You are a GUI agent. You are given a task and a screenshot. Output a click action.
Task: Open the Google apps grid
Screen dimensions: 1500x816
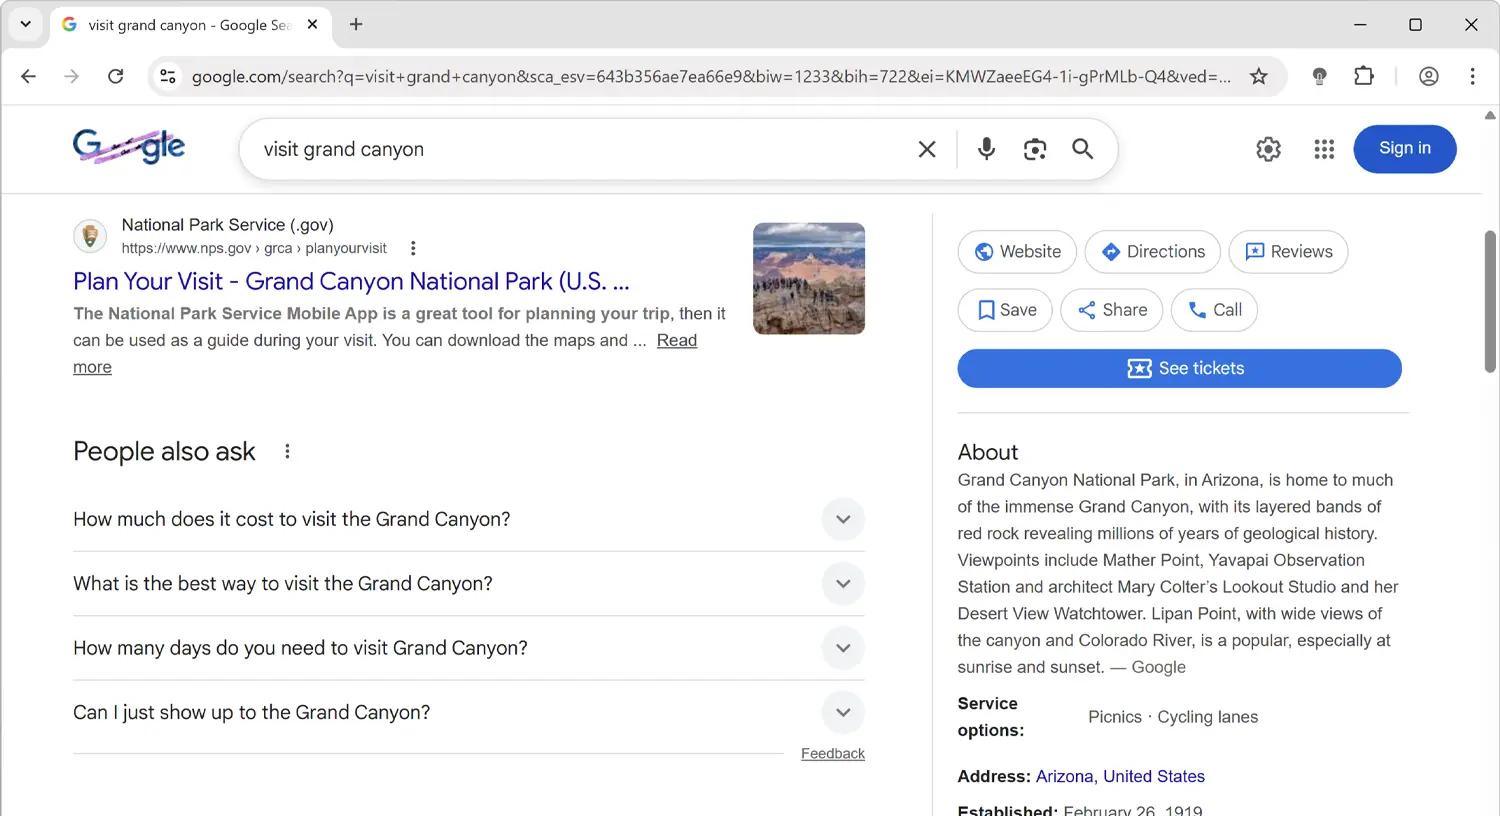(1324, 148)
